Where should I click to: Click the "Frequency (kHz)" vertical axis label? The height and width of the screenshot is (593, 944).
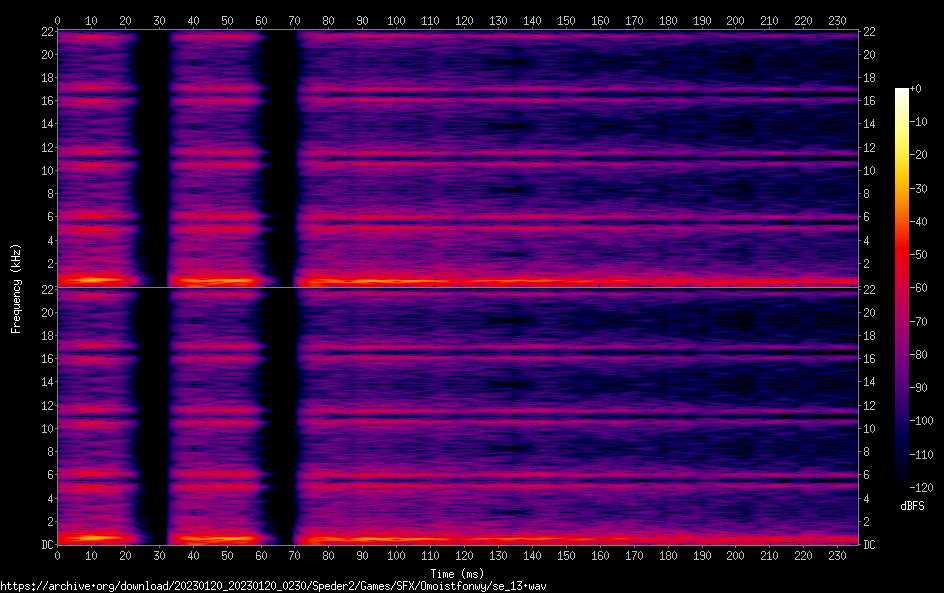pyautogui.click(x=16, y=287)
